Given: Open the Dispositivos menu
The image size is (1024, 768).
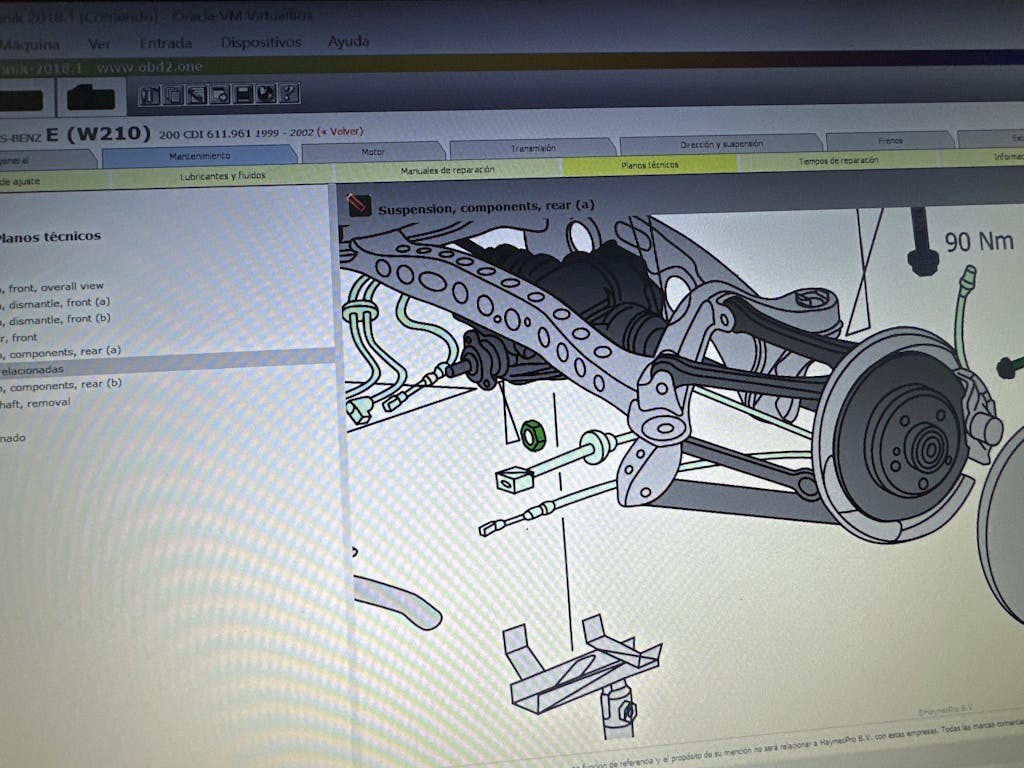Looking at the screenshot, I should 260,42.
